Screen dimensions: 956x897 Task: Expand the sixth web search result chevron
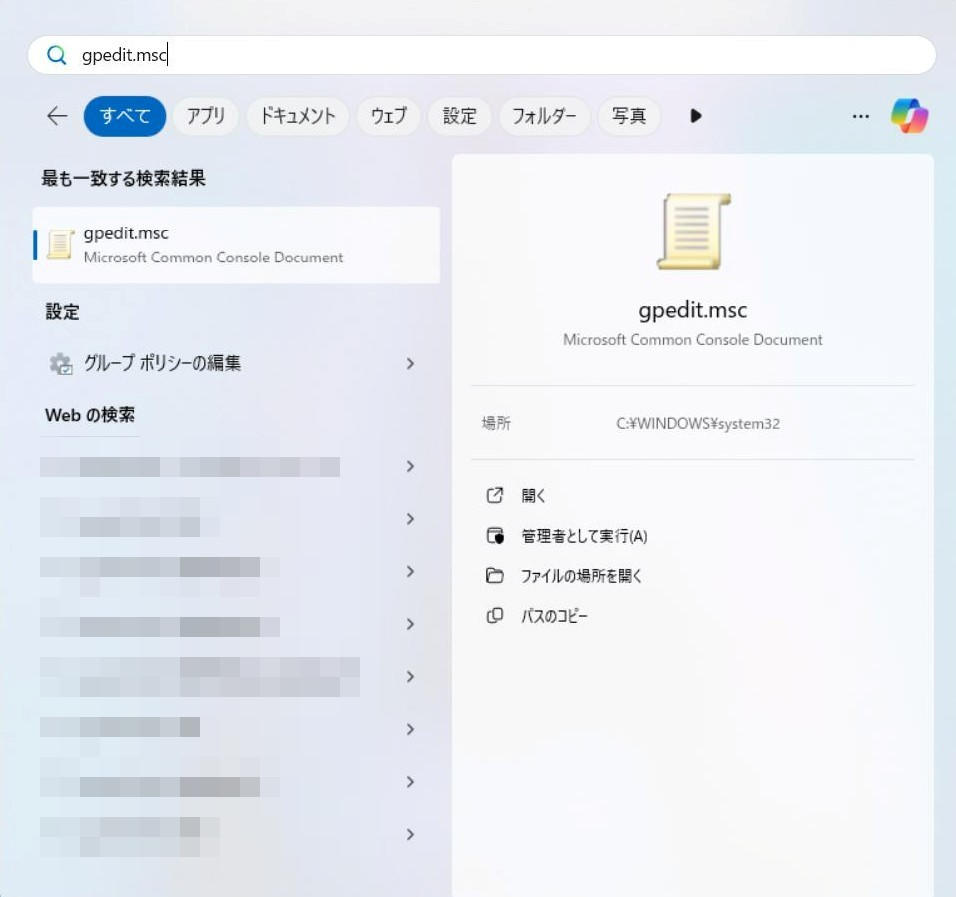[410, 729]
